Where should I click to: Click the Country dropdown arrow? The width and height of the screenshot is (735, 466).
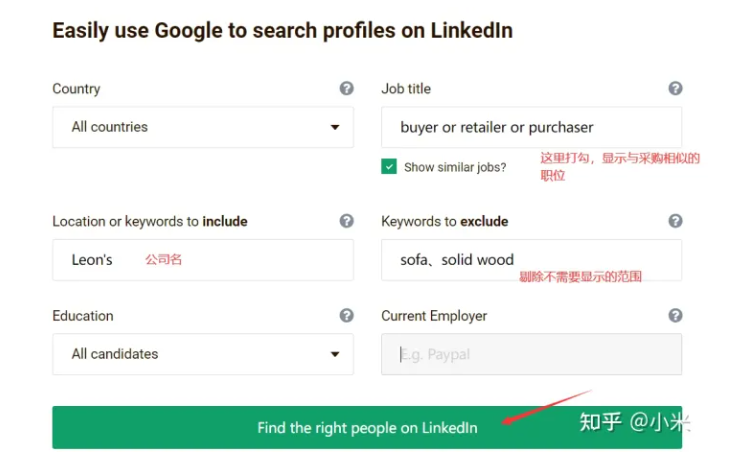click(x=334, y=128)
